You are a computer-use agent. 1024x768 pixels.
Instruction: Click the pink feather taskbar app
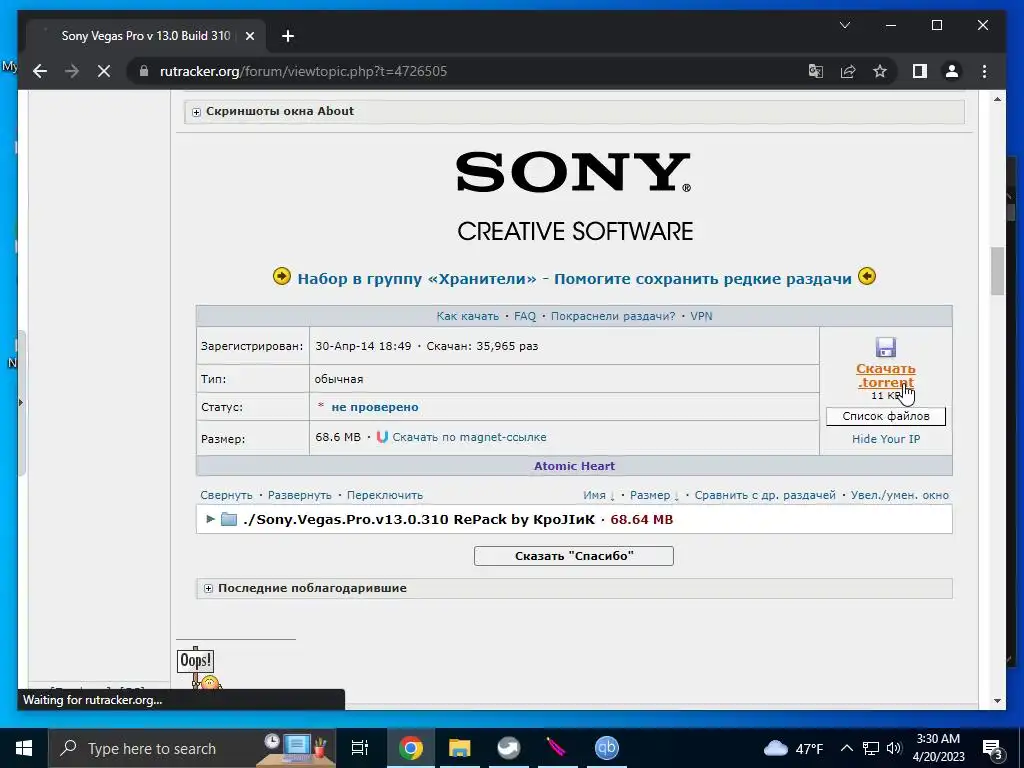click(x=556, y=748)
